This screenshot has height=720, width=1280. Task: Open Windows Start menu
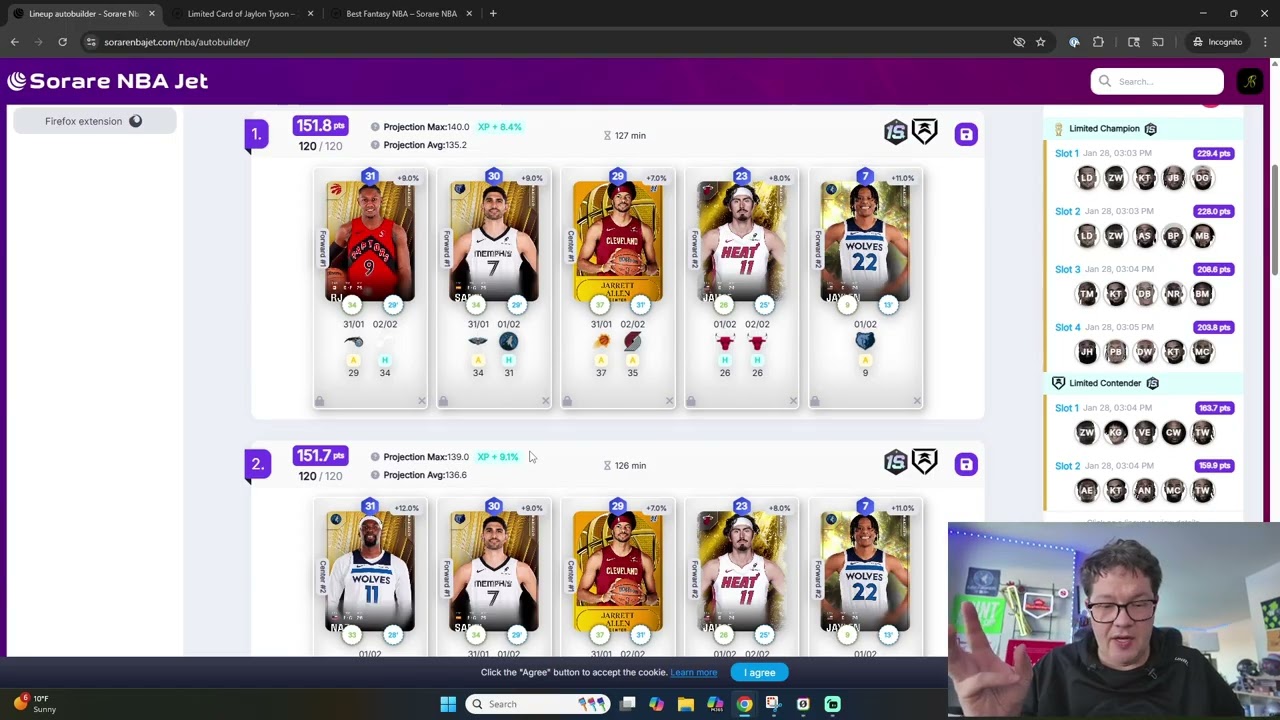coord(448,704)
